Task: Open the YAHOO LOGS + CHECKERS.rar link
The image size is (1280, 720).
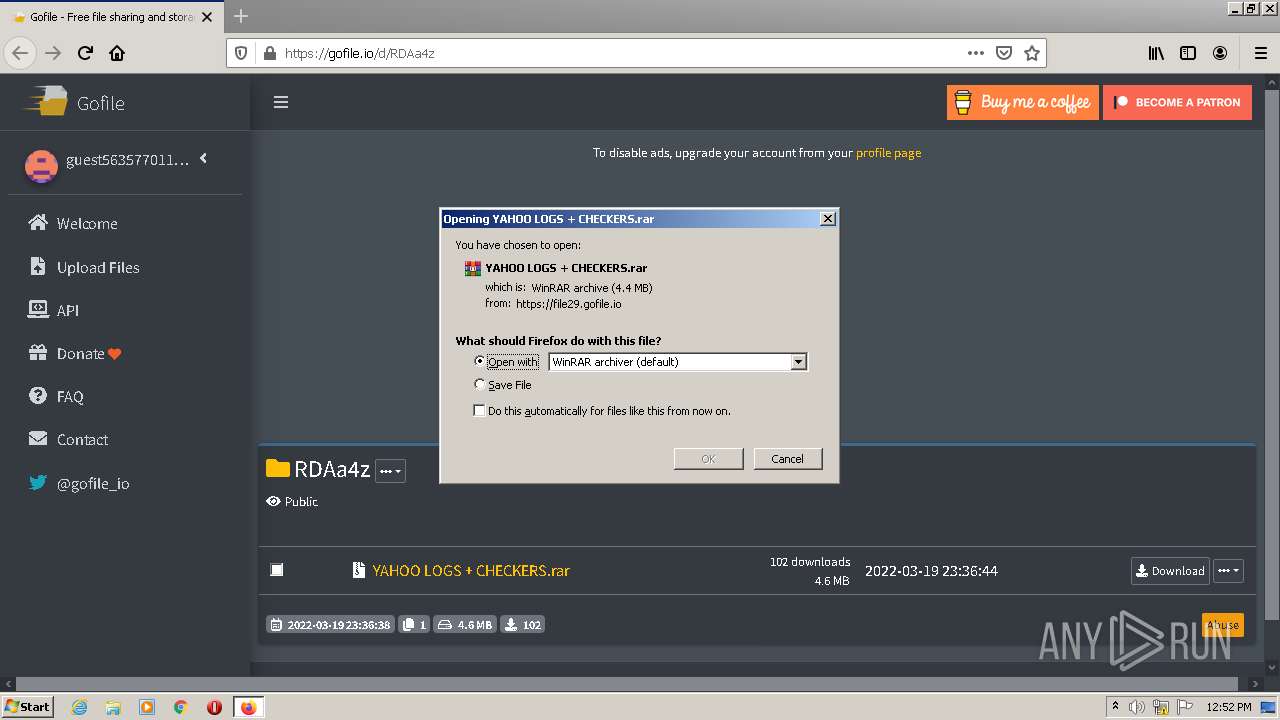Action: point(470,570)
